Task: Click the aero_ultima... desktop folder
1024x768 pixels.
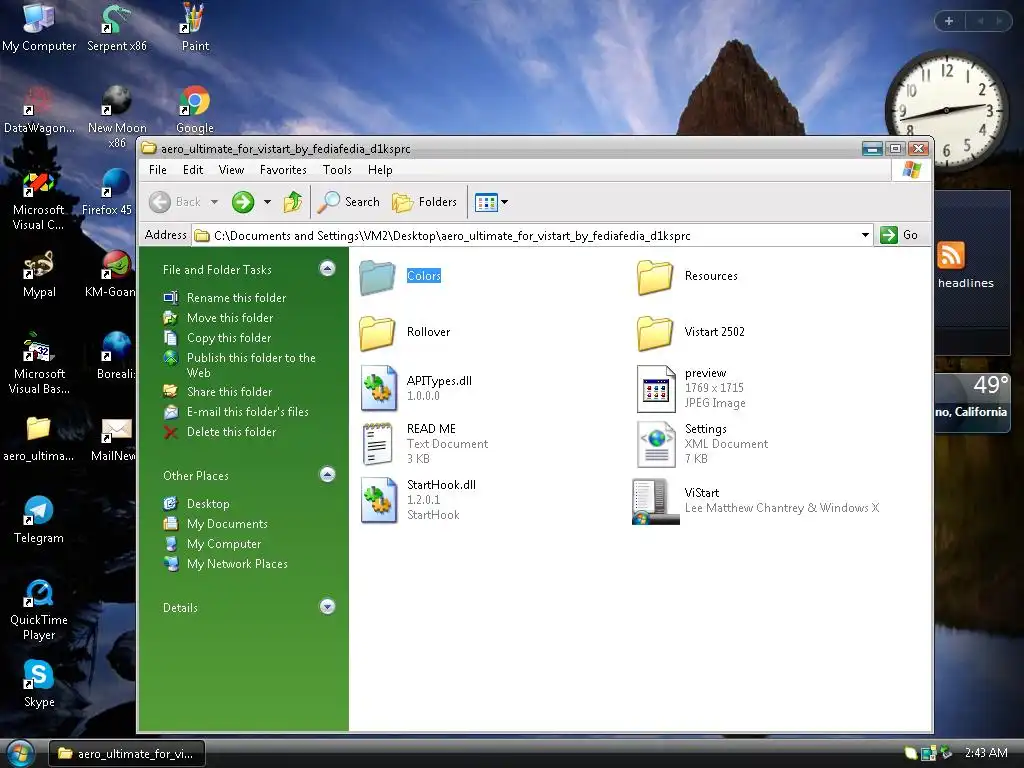Action: [39, 438]
